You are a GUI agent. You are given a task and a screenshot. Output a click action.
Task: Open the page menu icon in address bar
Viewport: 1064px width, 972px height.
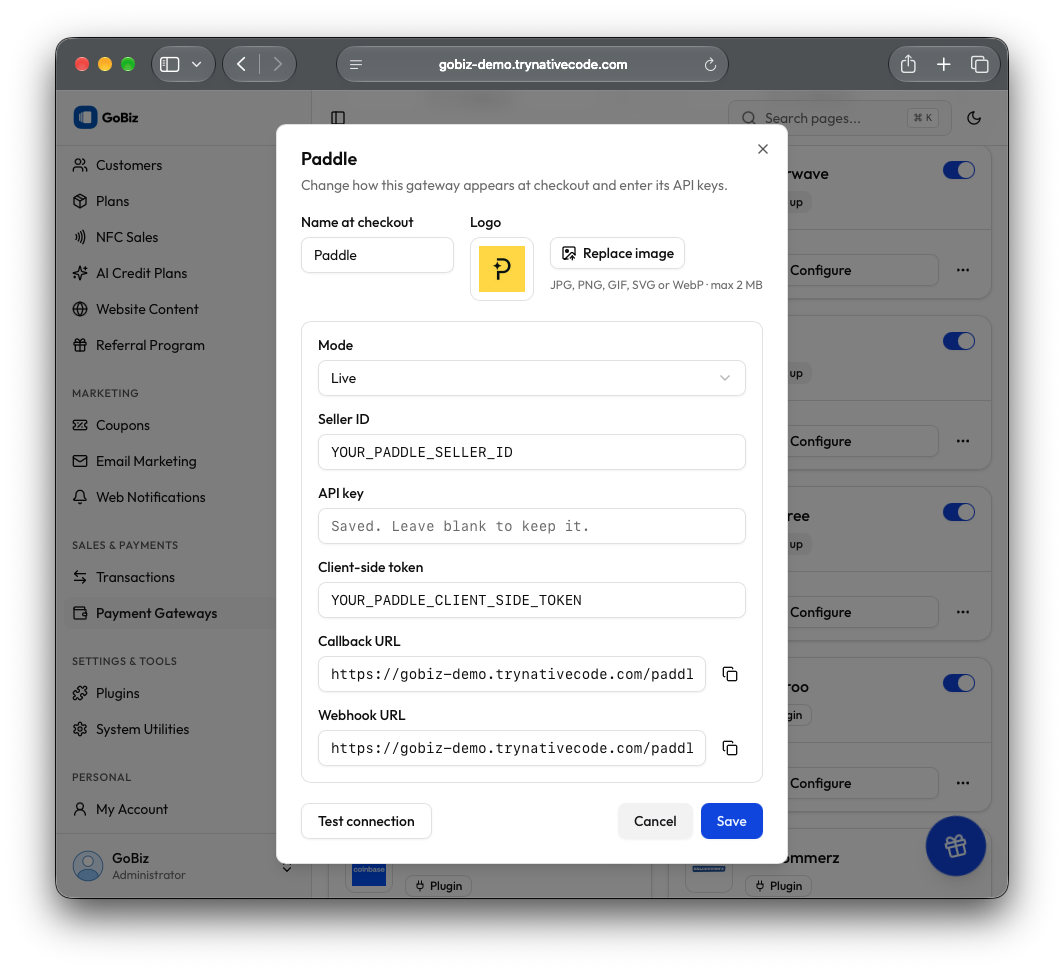tap(356, 64)
